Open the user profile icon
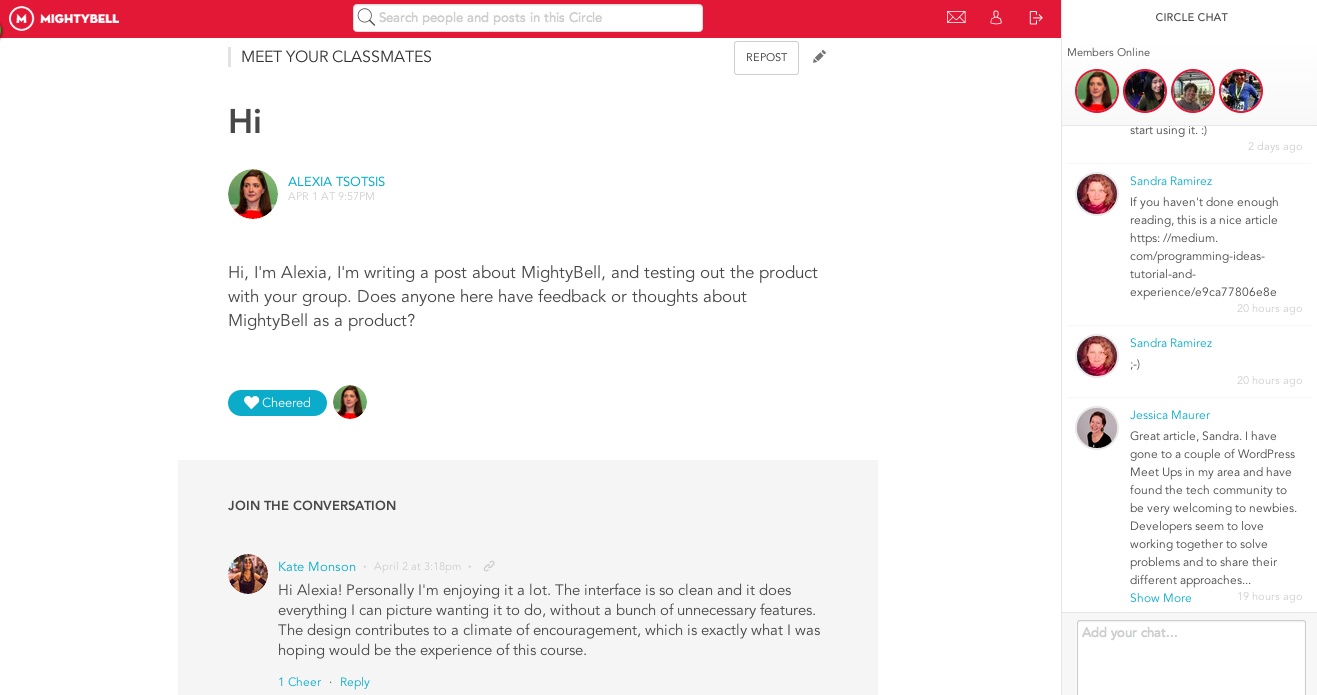This screenshot has height=695, width=1317. coord(996,17)
